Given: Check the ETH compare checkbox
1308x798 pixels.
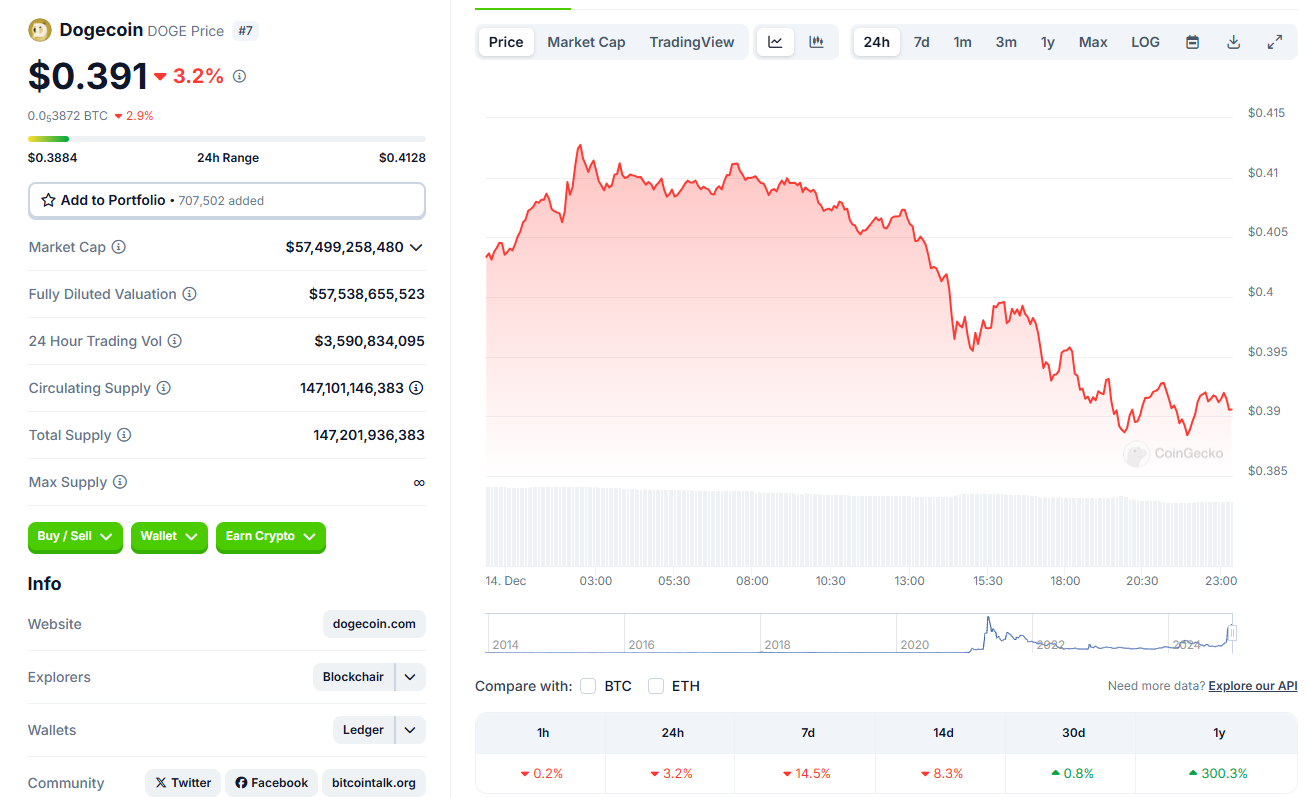Looking at the screenshot, I should click(656, 686).
